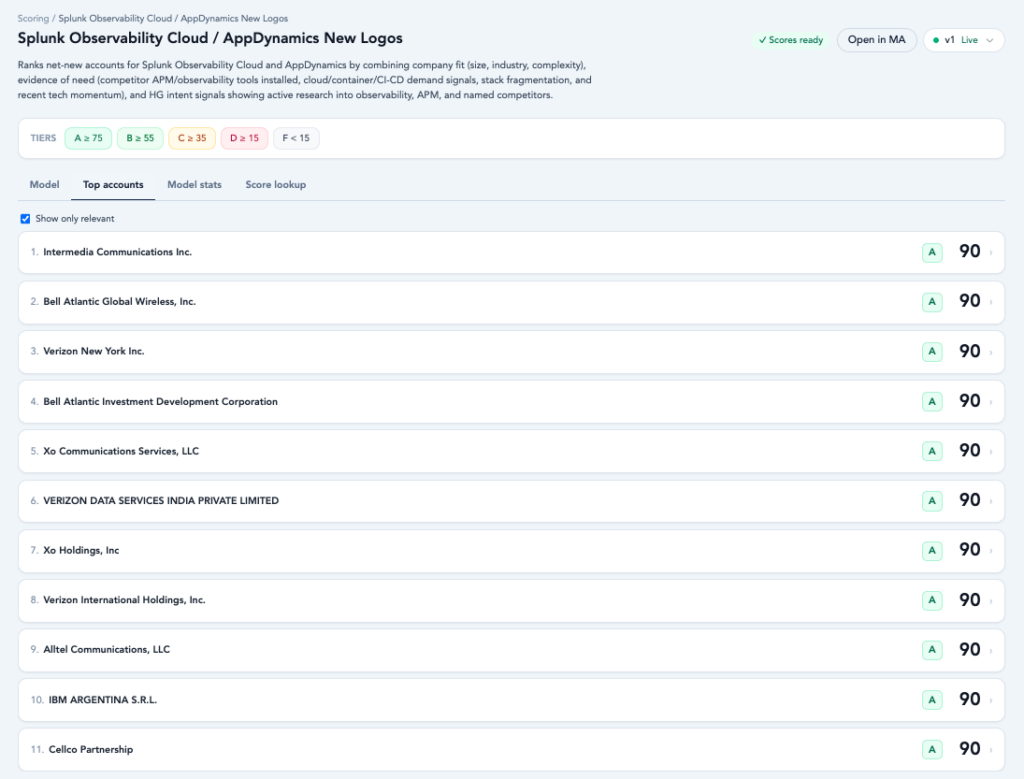Click the A badge on IBM ARGENTINA row
Screen dimensions: 1024x779
(x=932, y=700)
